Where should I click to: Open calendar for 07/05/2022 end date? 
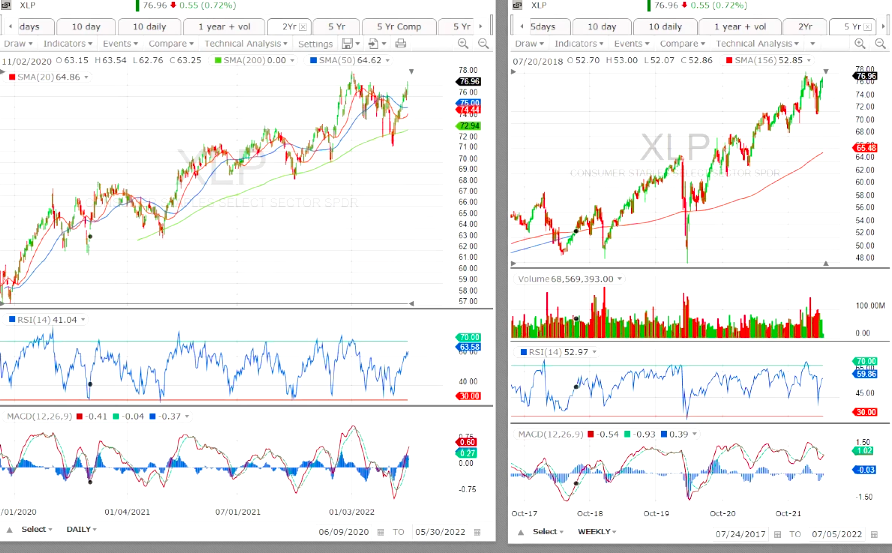[x=874, y=534]
